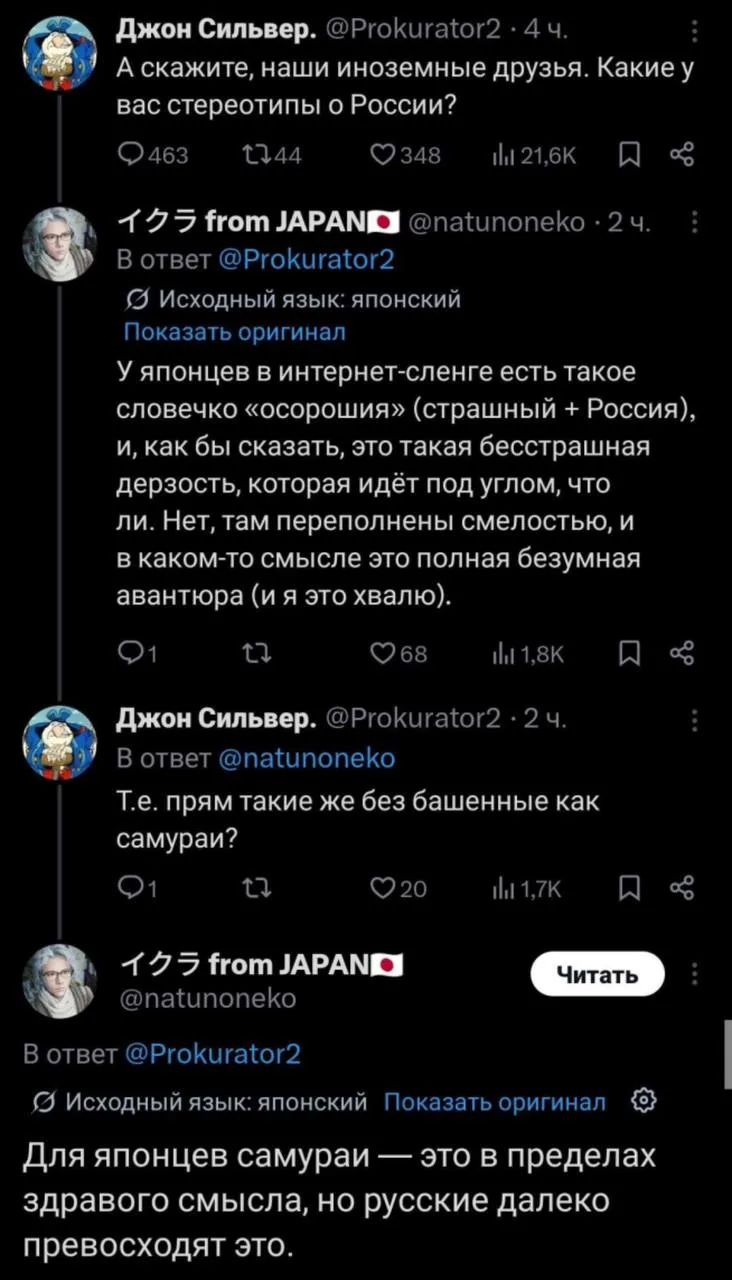The width and height of the screenshot is (732, 1280).
Task: Open more options for the first tweet
Action: tap(696, 39)
